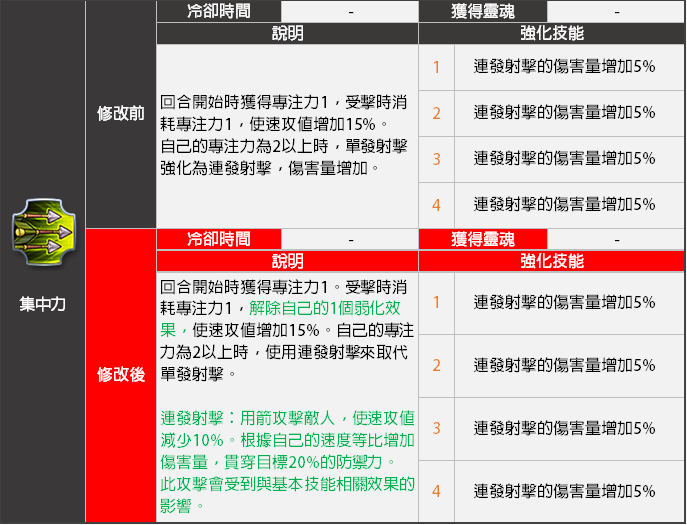Click enhancement level 4 number in 修改前 section

coord(436,205)
